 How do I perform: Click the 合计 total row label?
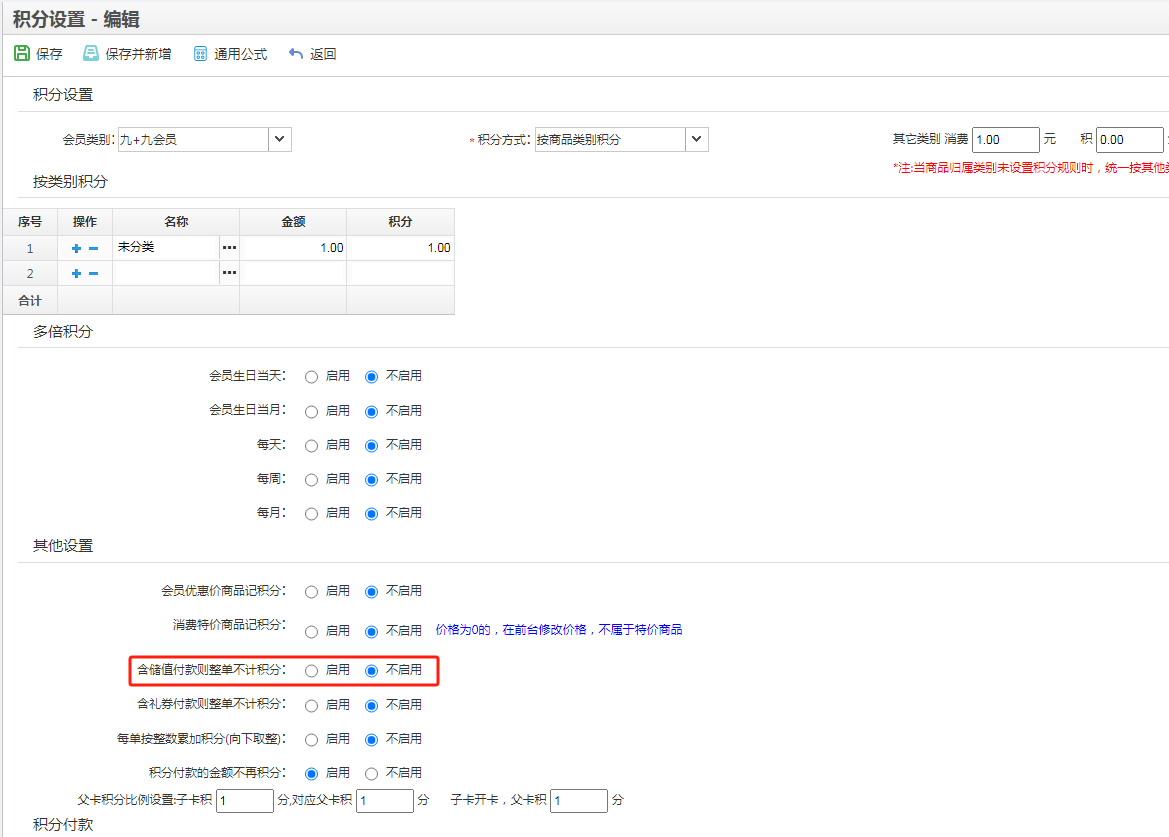pos(30,300)
